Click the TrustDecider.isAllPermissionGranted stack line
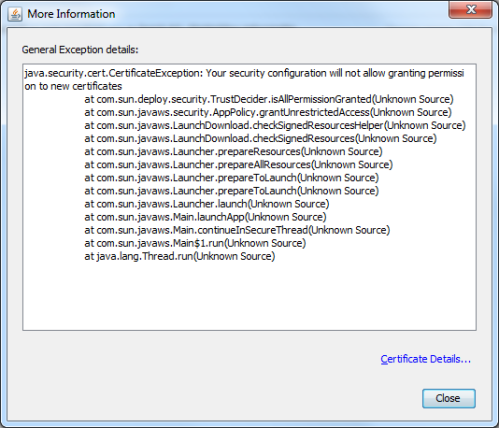This screenshot has width=499, height=428. pos(269,99)
